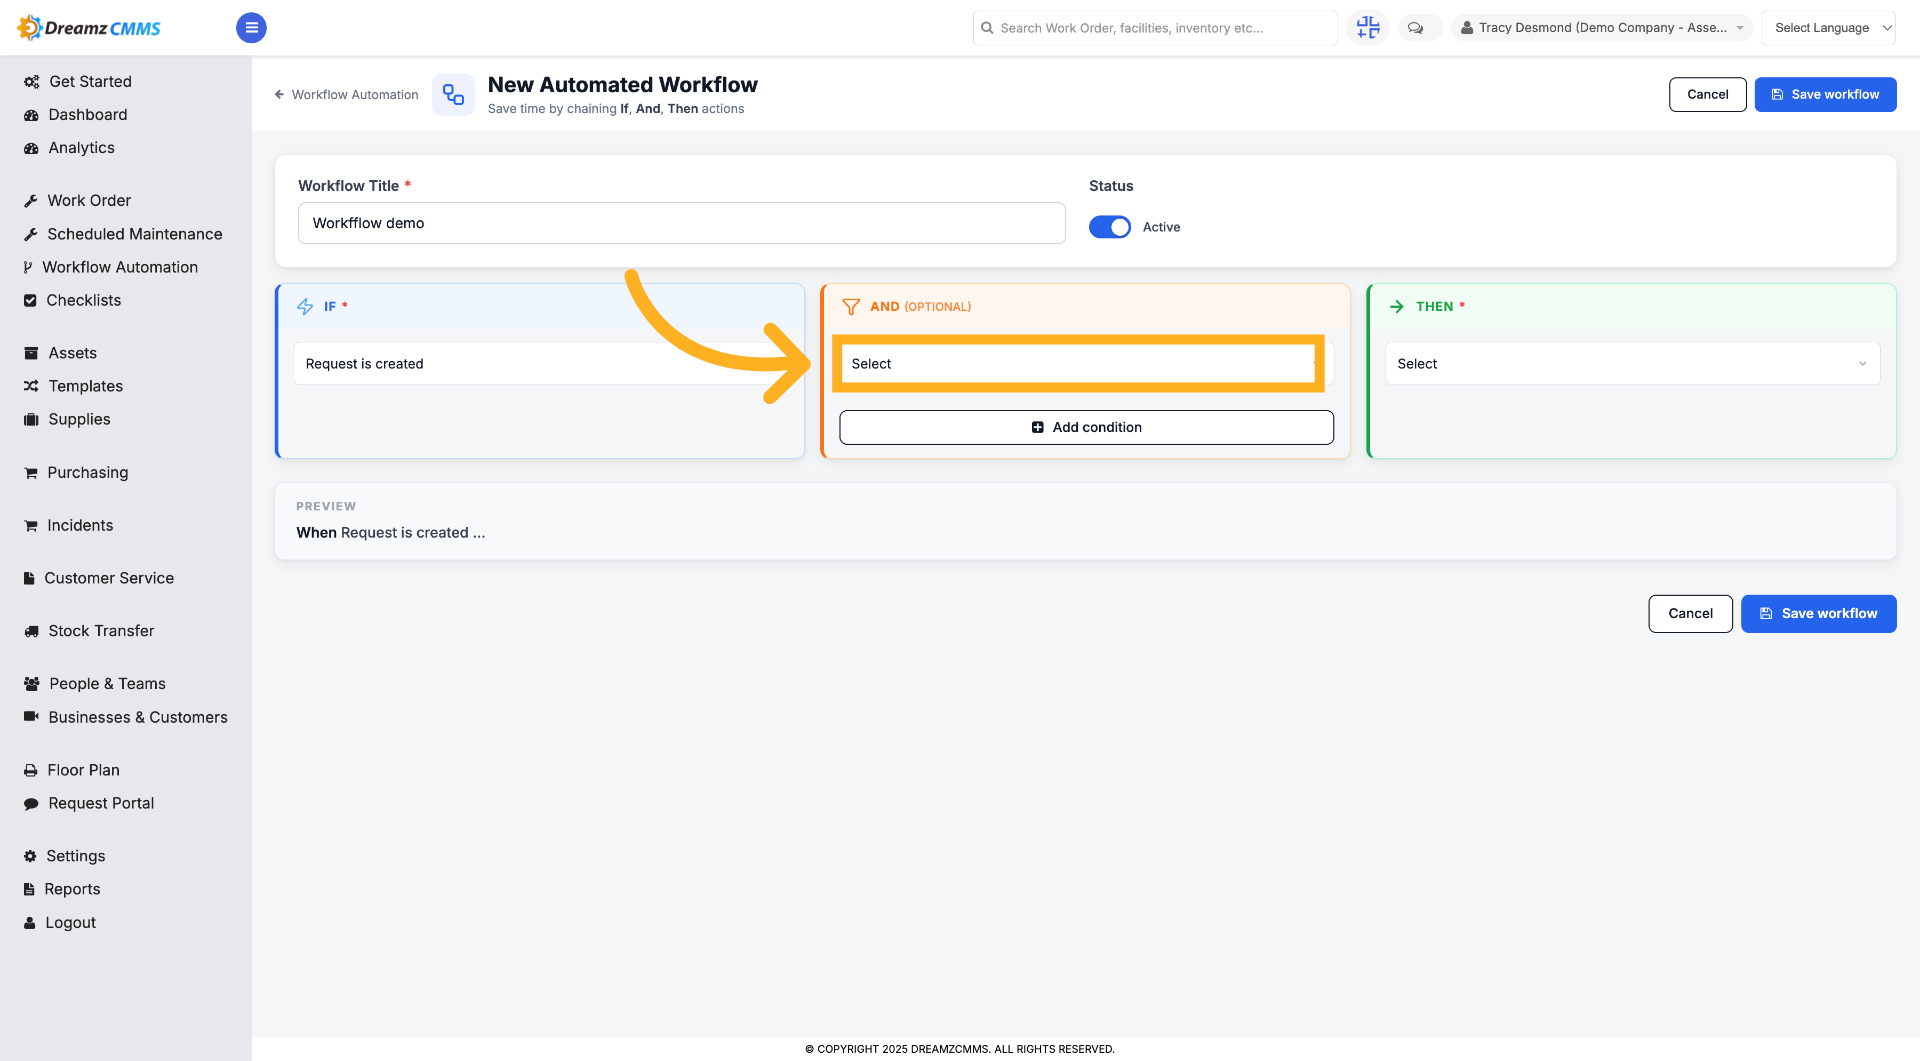Click the search magnifier icon
This screenshot has height=1061, width=1920.
pos(987,28)
